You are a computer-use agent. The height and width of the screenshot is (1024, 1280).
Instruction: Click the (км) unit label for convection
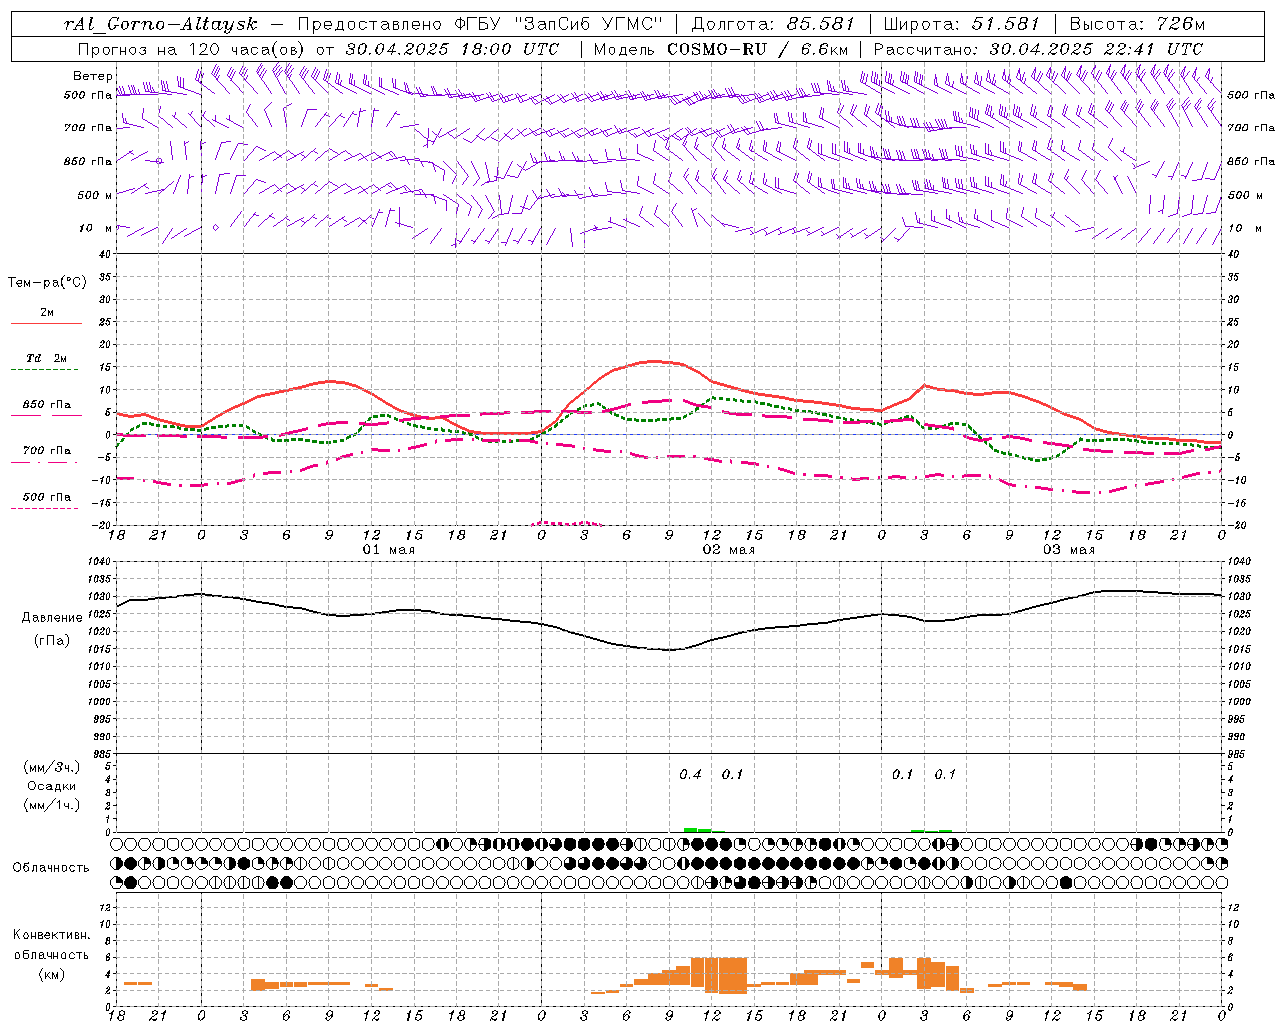(x=52, y=974)
